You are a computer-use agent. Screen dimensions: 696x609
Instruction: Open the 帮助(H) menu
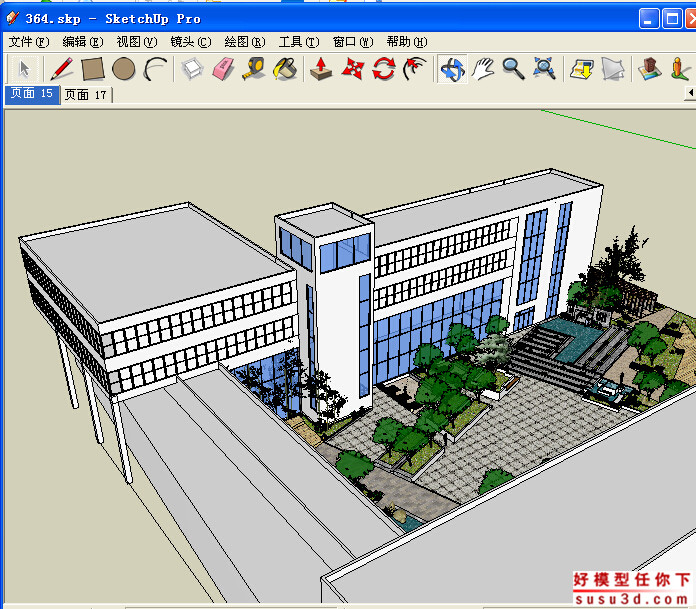(407, 42)
